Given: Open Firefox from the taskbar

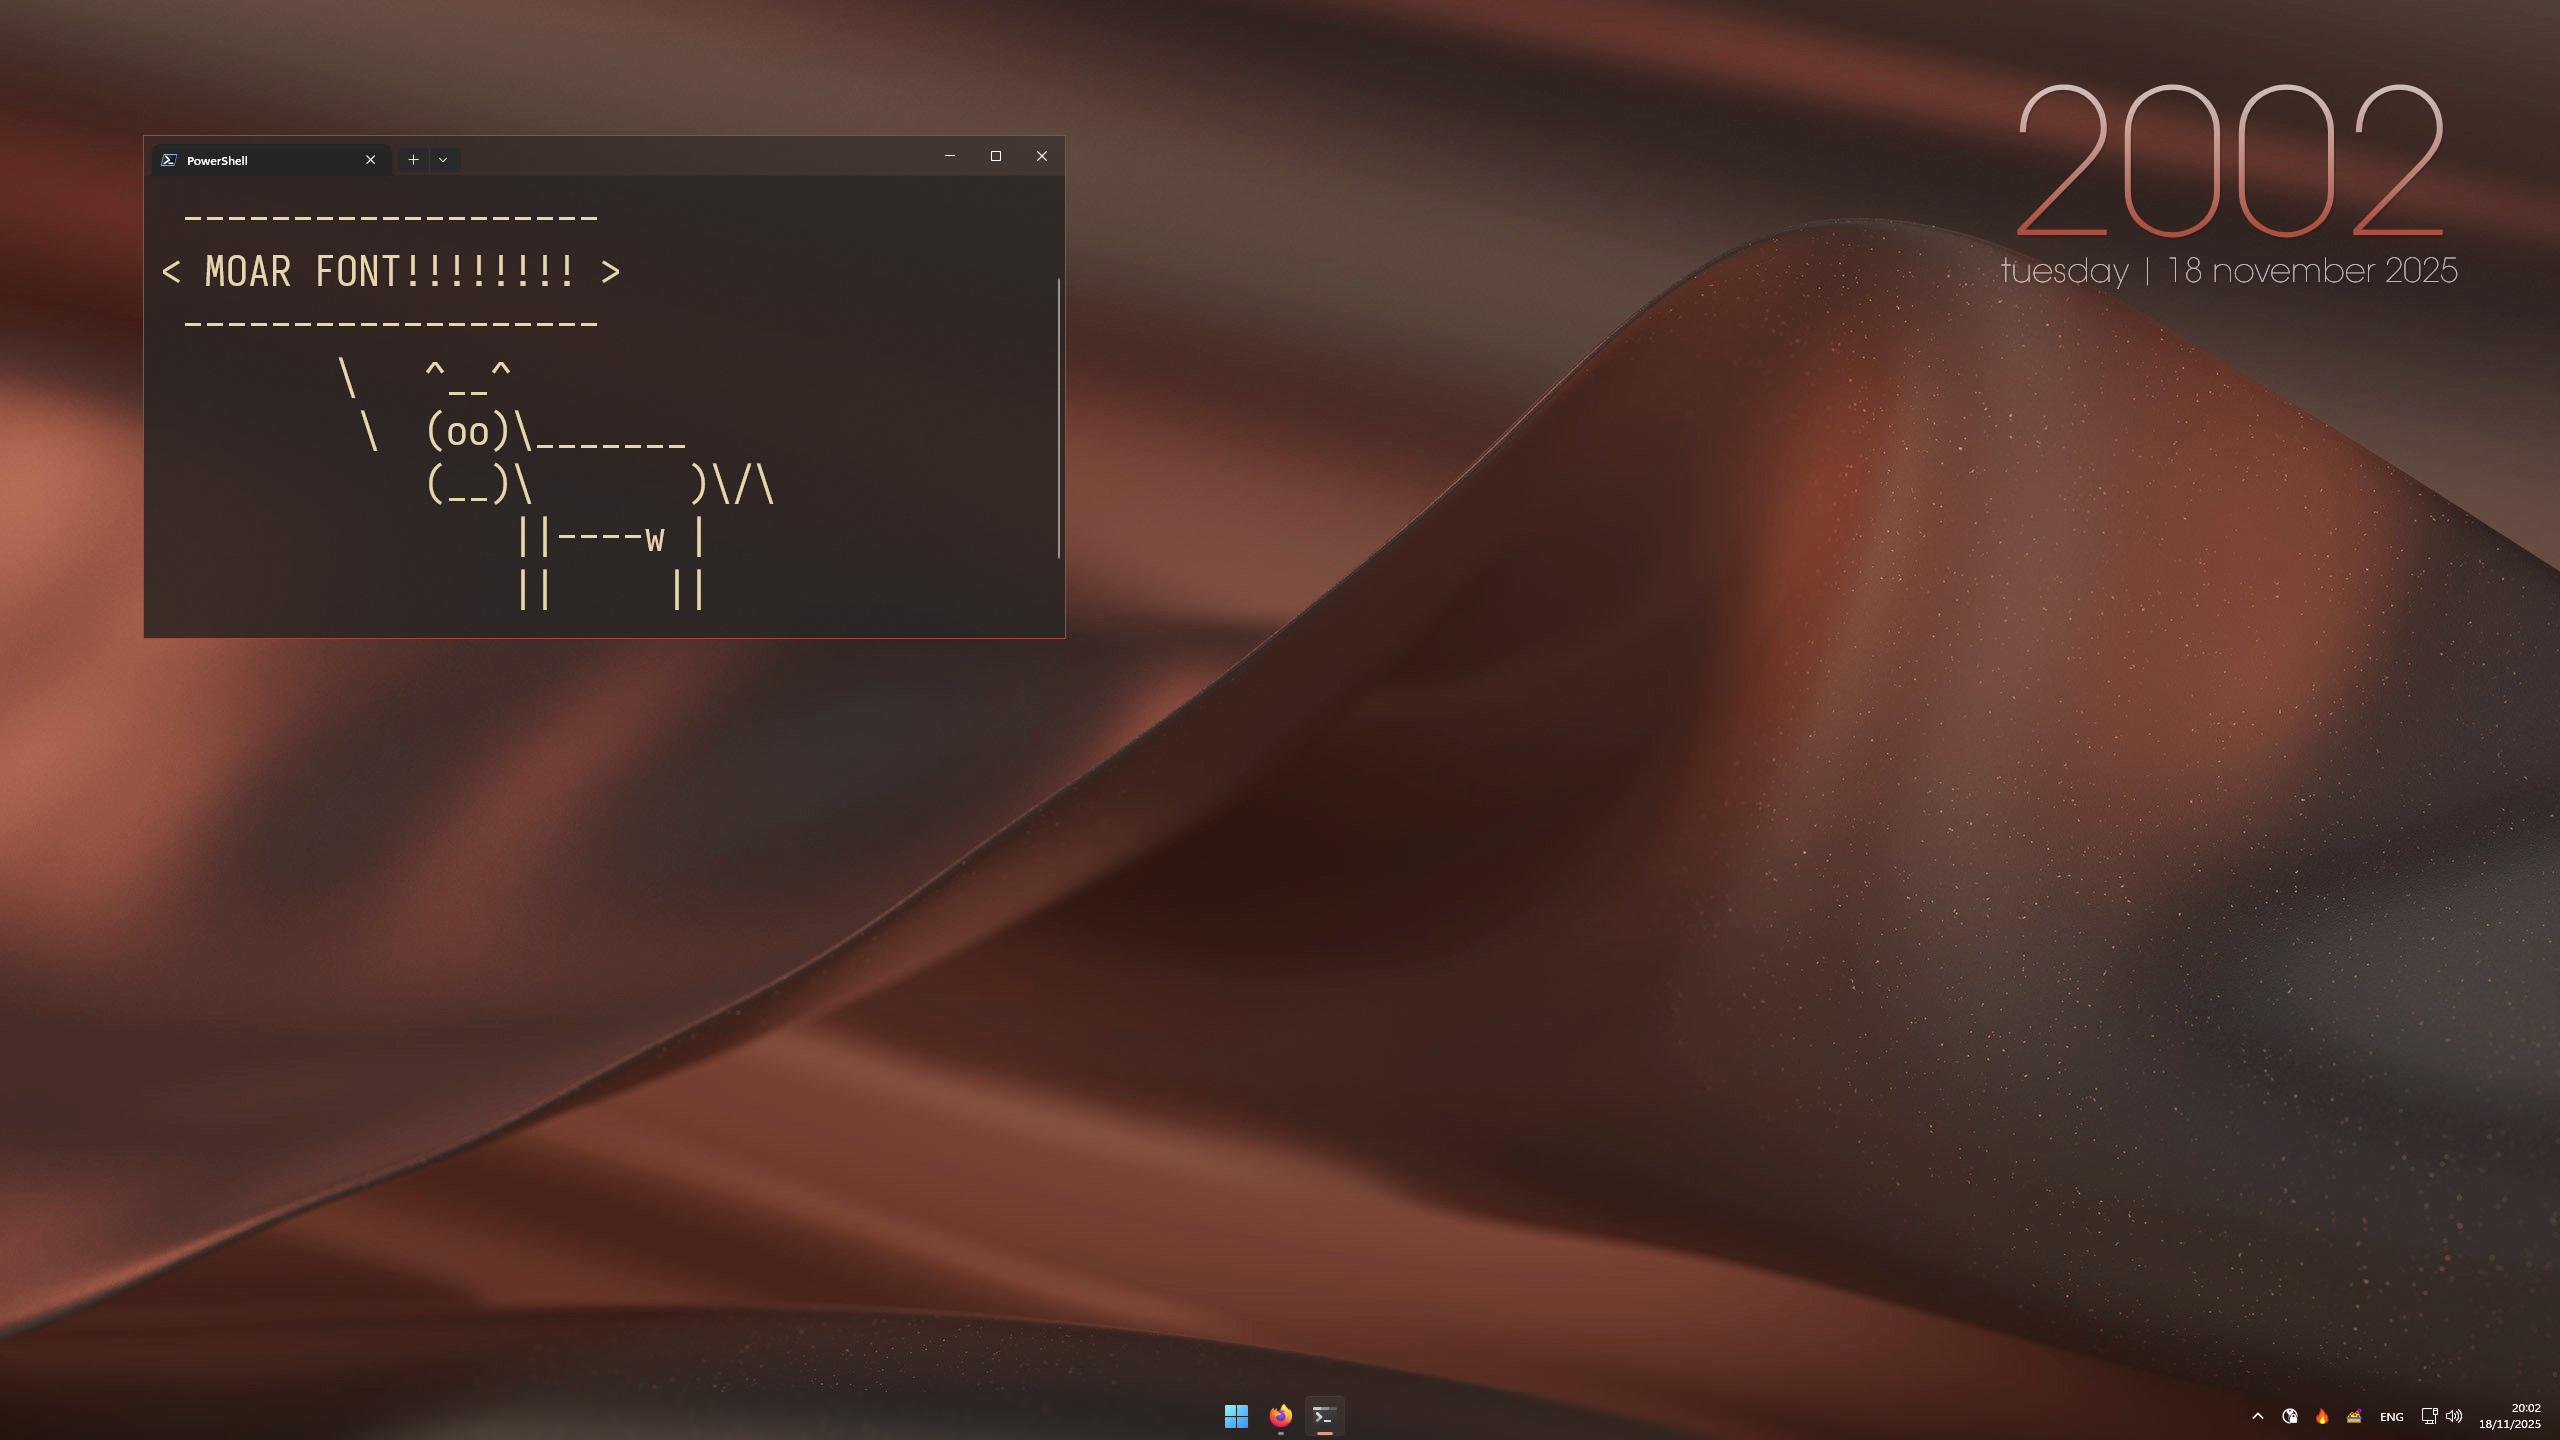Looking at the screenshot, I should tap(1280, 1416).
